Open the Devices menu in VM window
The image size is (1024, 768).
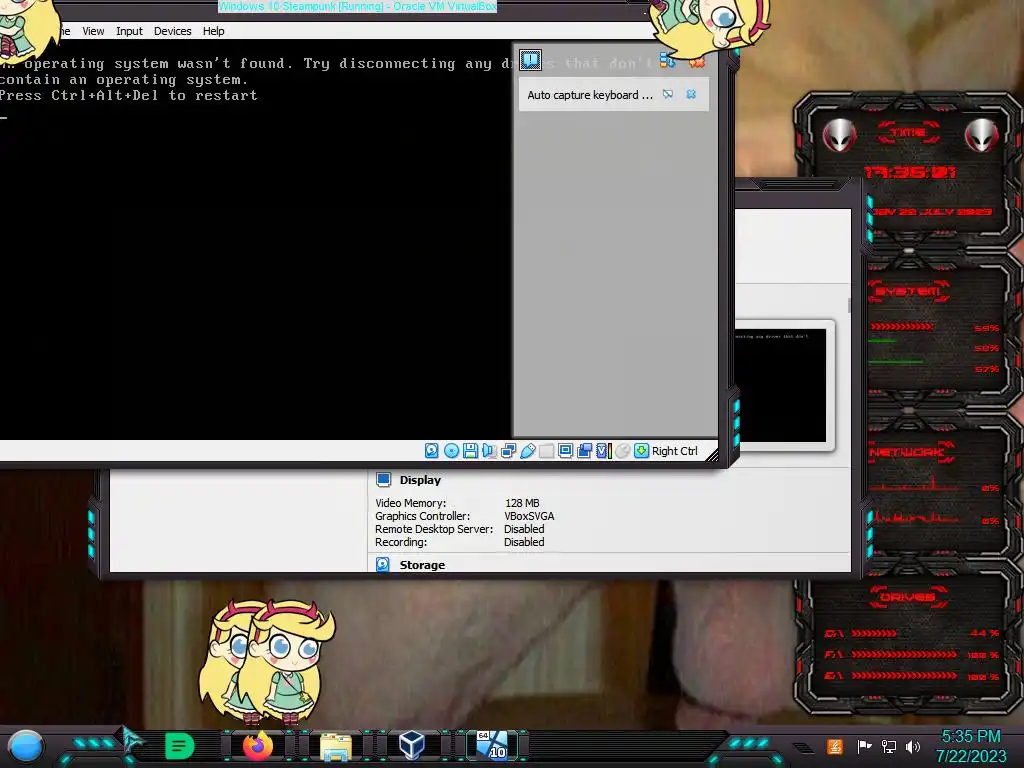click(x=172, y=31)
